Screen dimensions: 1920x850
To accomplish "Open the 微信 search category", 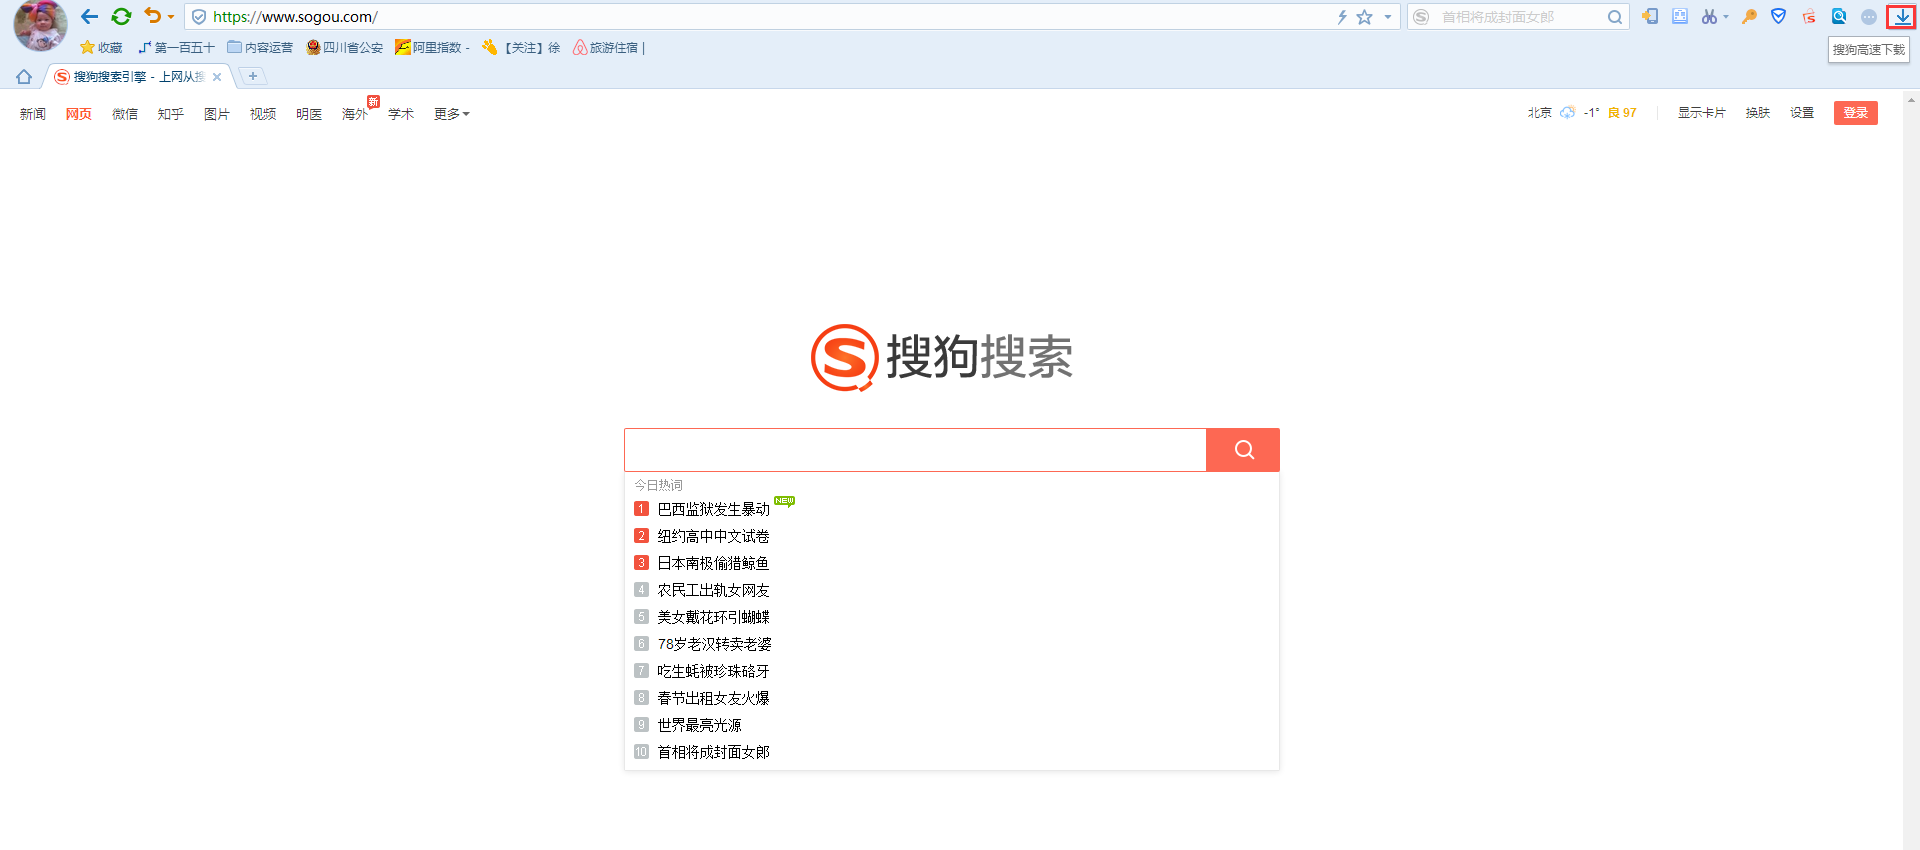I will coord(125,114).
